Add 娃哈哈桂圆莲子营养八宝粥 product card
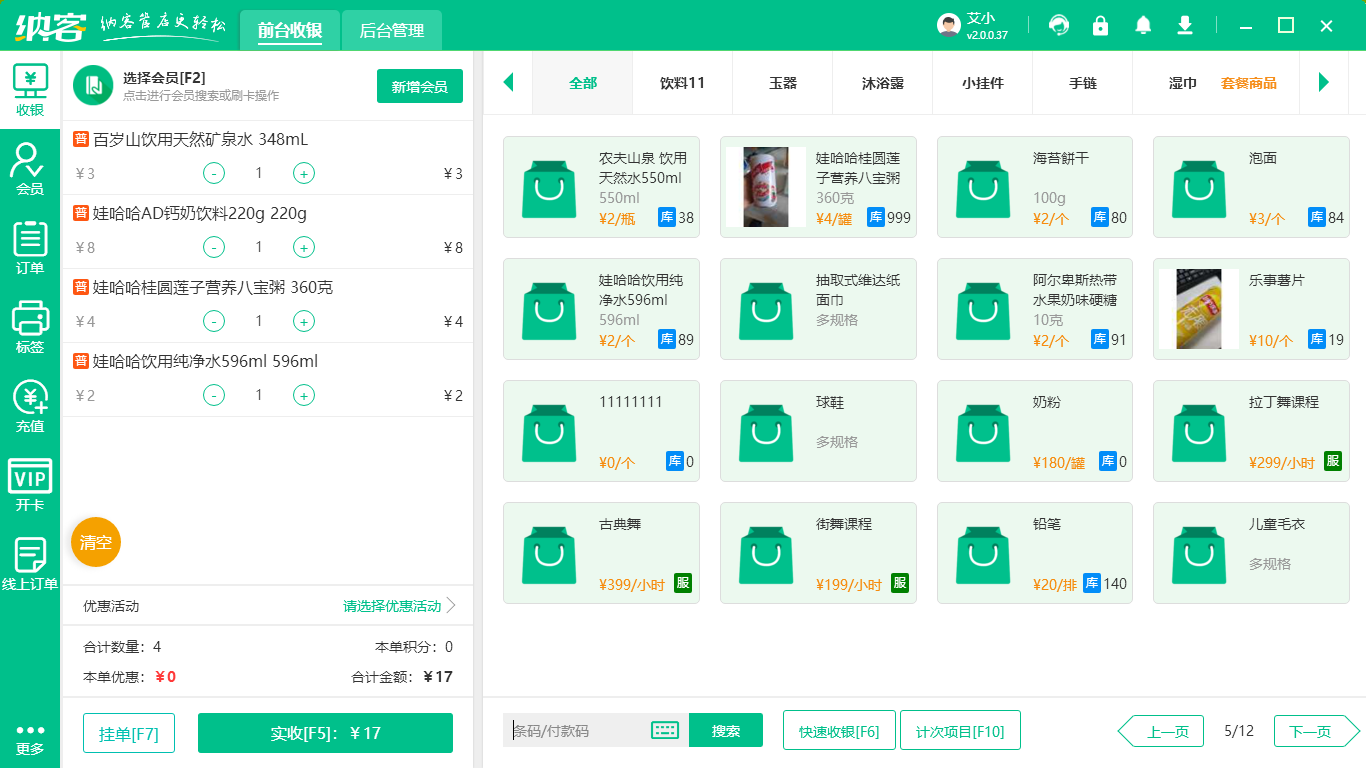The image size is (1366, 768). [818, 187]
